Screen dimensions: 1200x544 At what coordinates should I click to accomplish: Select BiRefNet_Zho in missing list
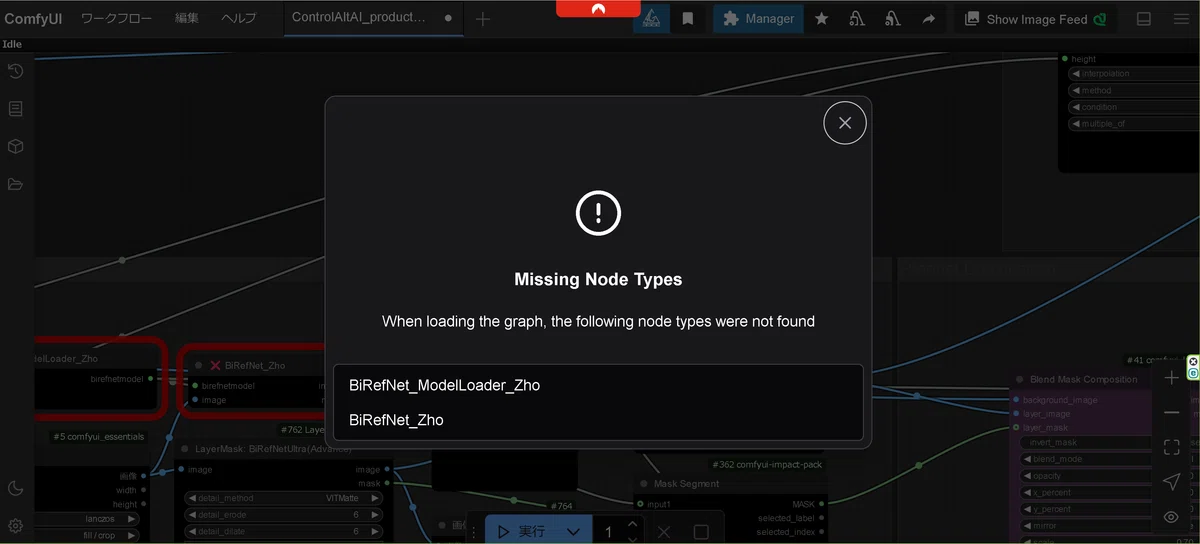click(x=598, y=420)
